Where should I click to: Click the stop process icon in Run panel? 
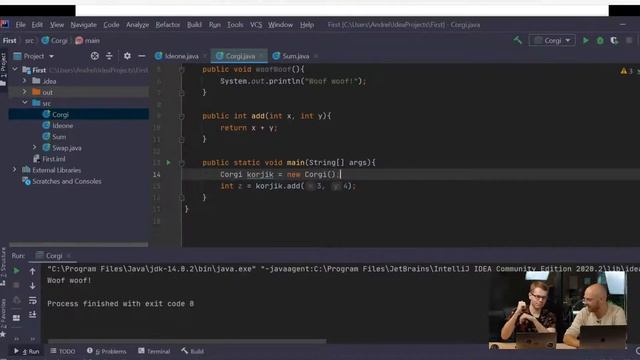16,285
